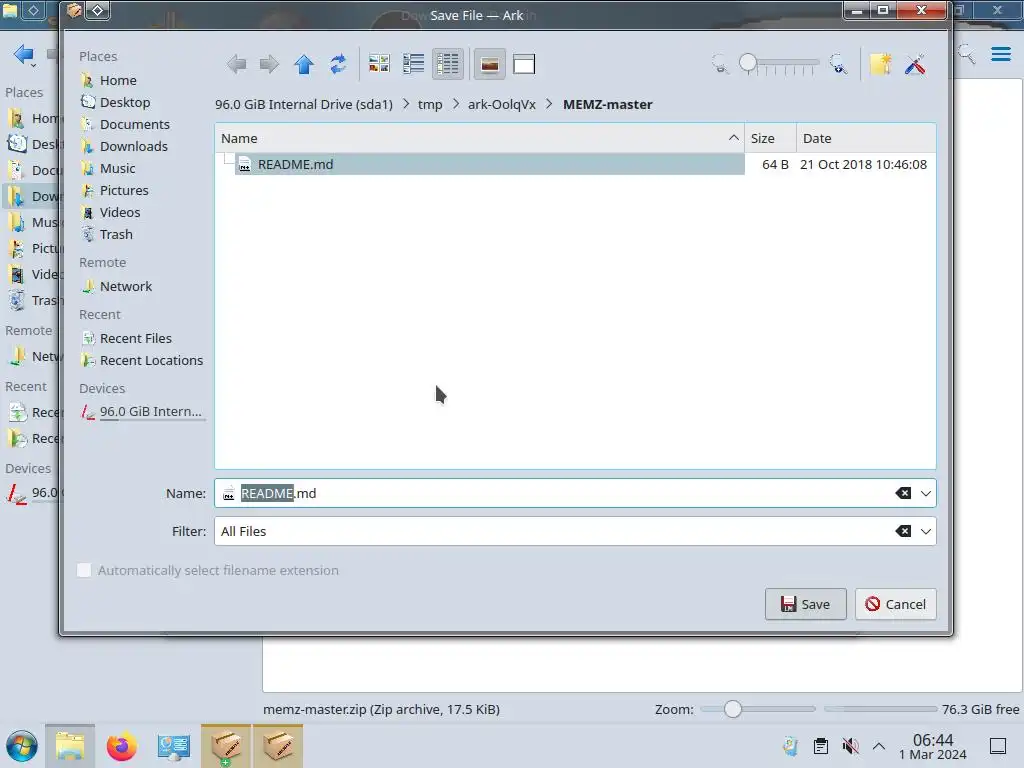
Task: Create a new folder
Action: tap(880, 64)
